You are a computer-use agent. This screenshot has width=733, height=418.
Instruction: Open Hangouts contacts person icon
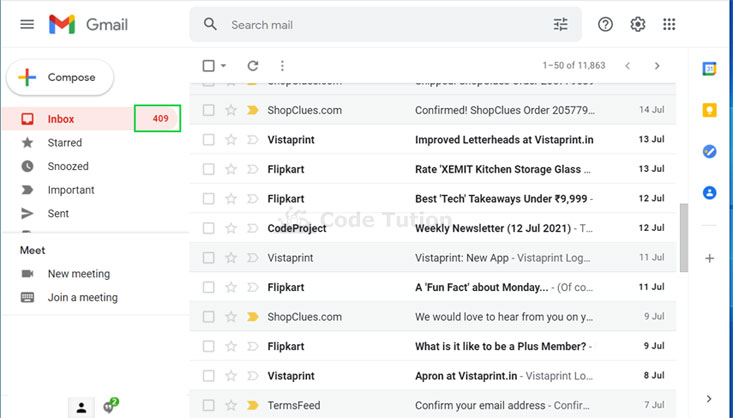click(81, 407)
